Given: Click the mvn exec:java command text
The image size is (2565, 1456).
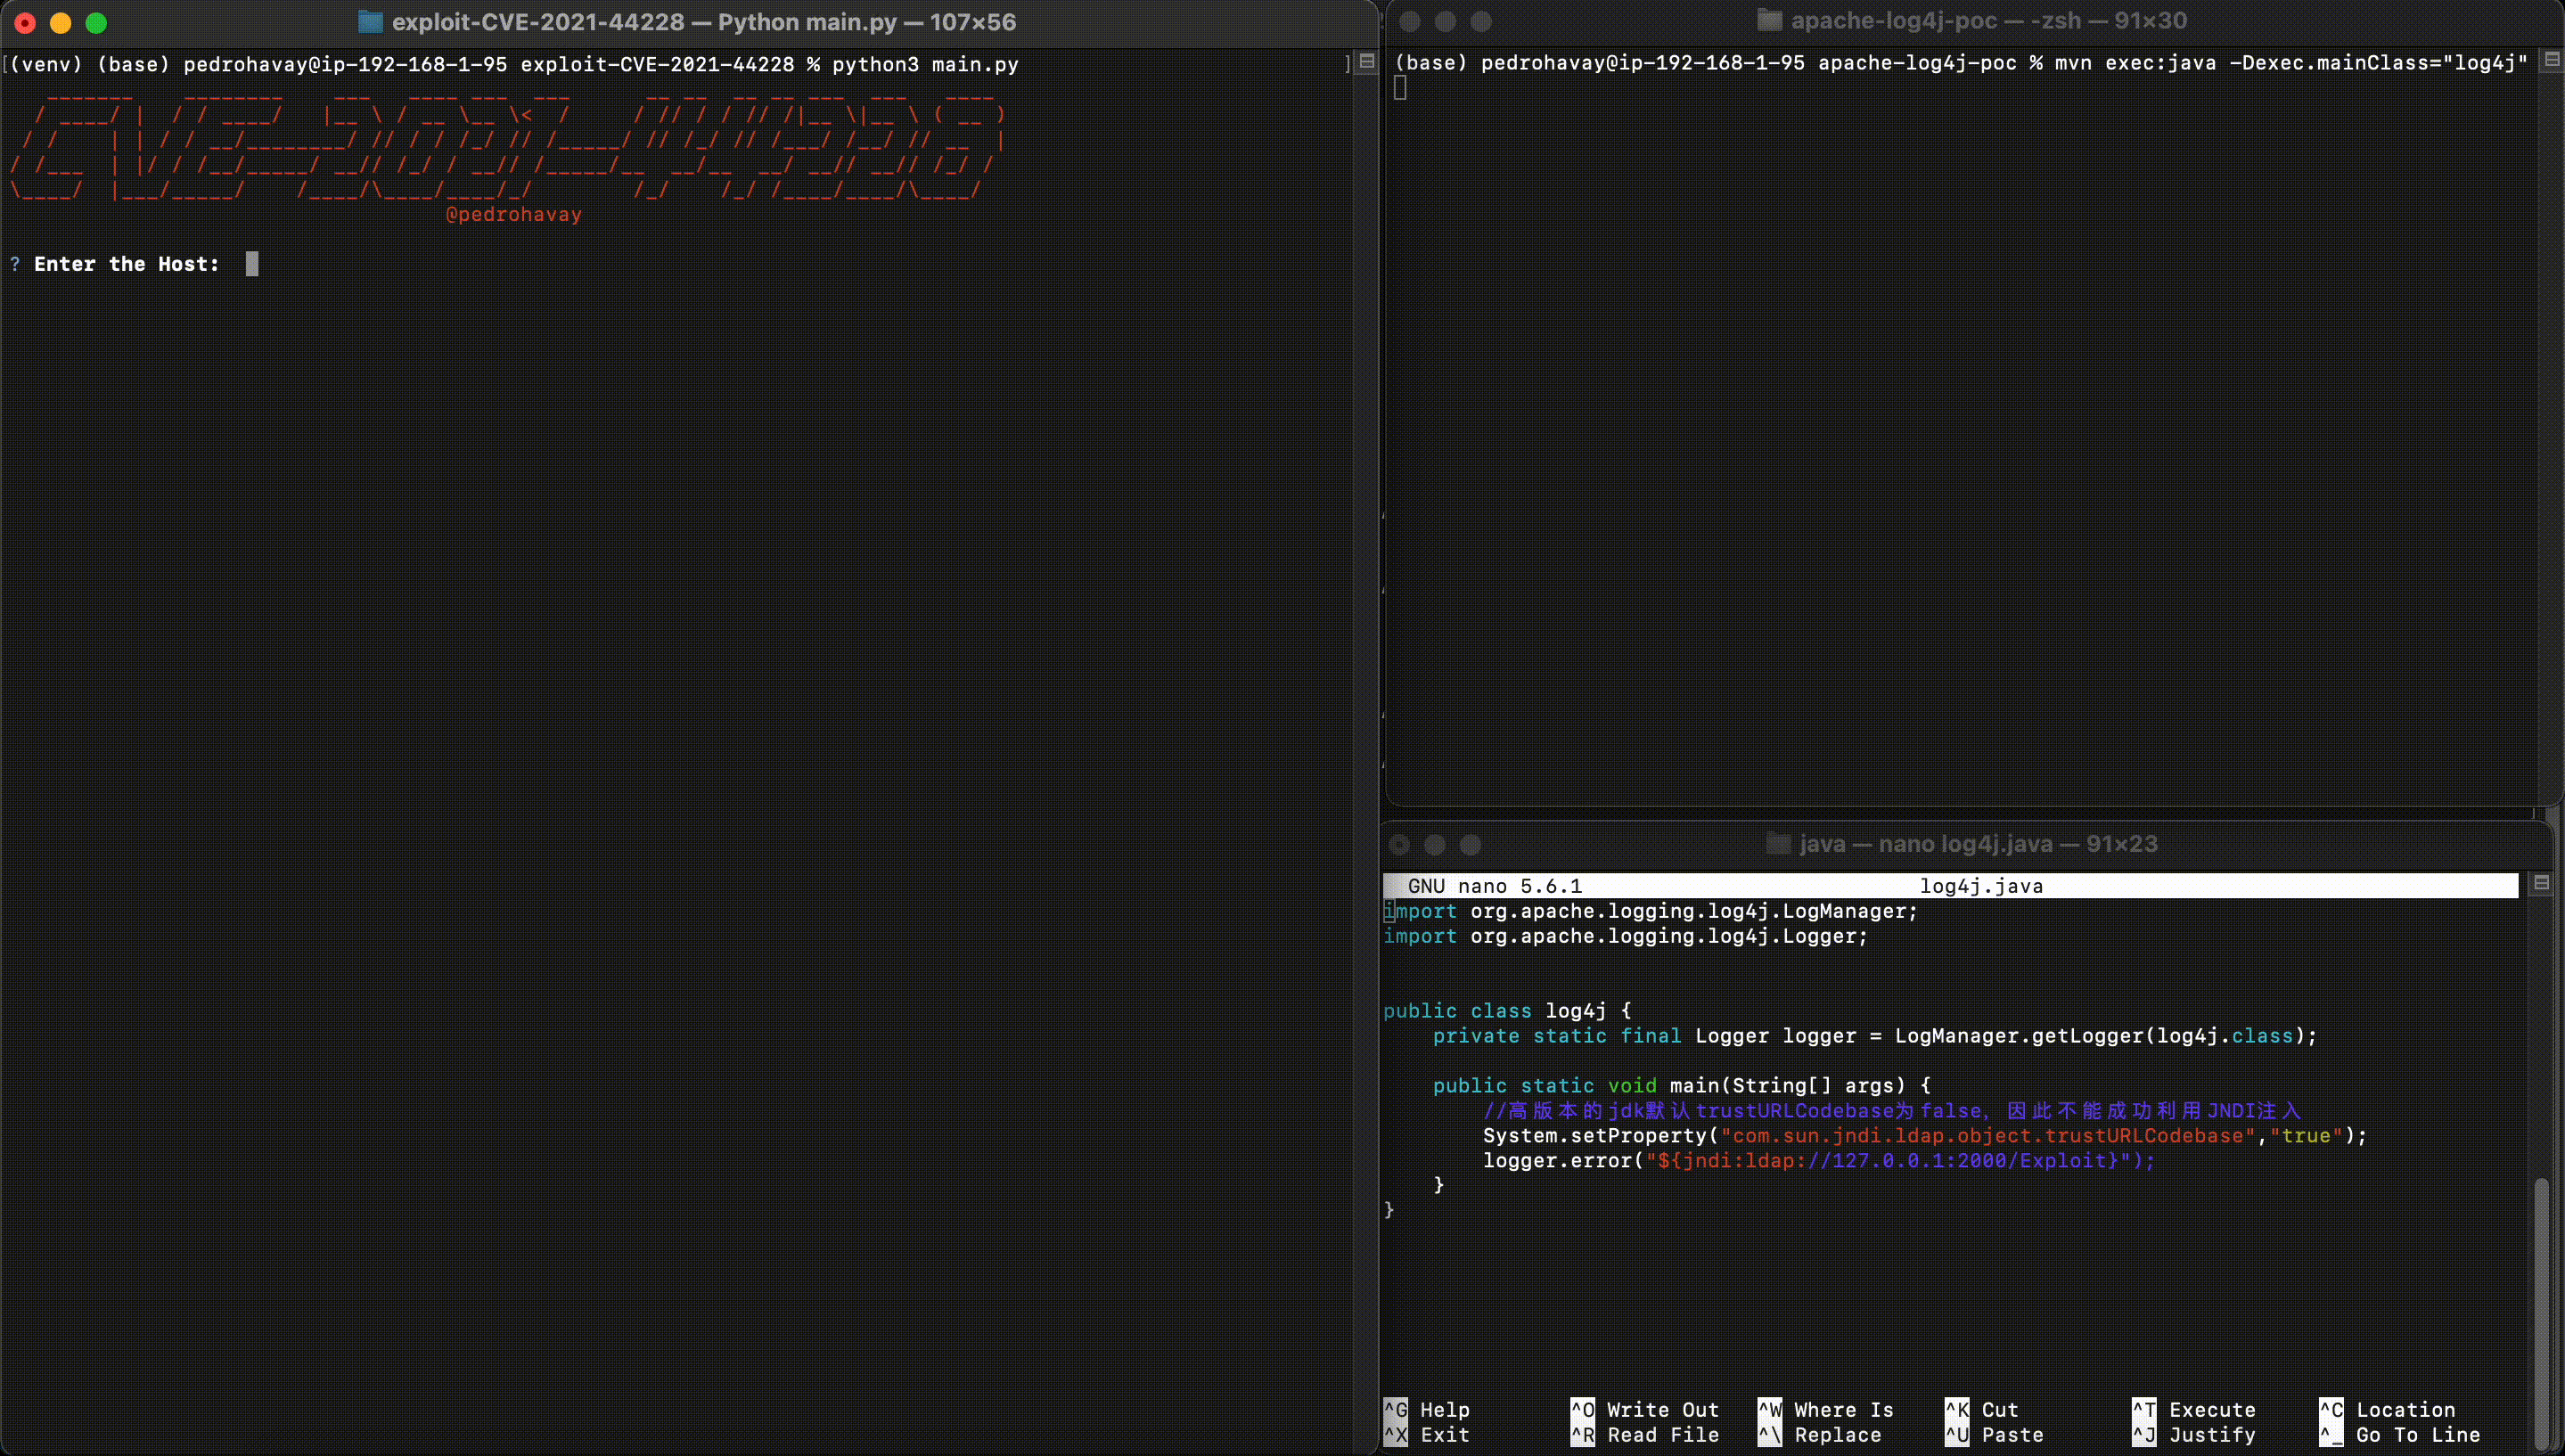Looking at the screenshot, I should 2292,63.
